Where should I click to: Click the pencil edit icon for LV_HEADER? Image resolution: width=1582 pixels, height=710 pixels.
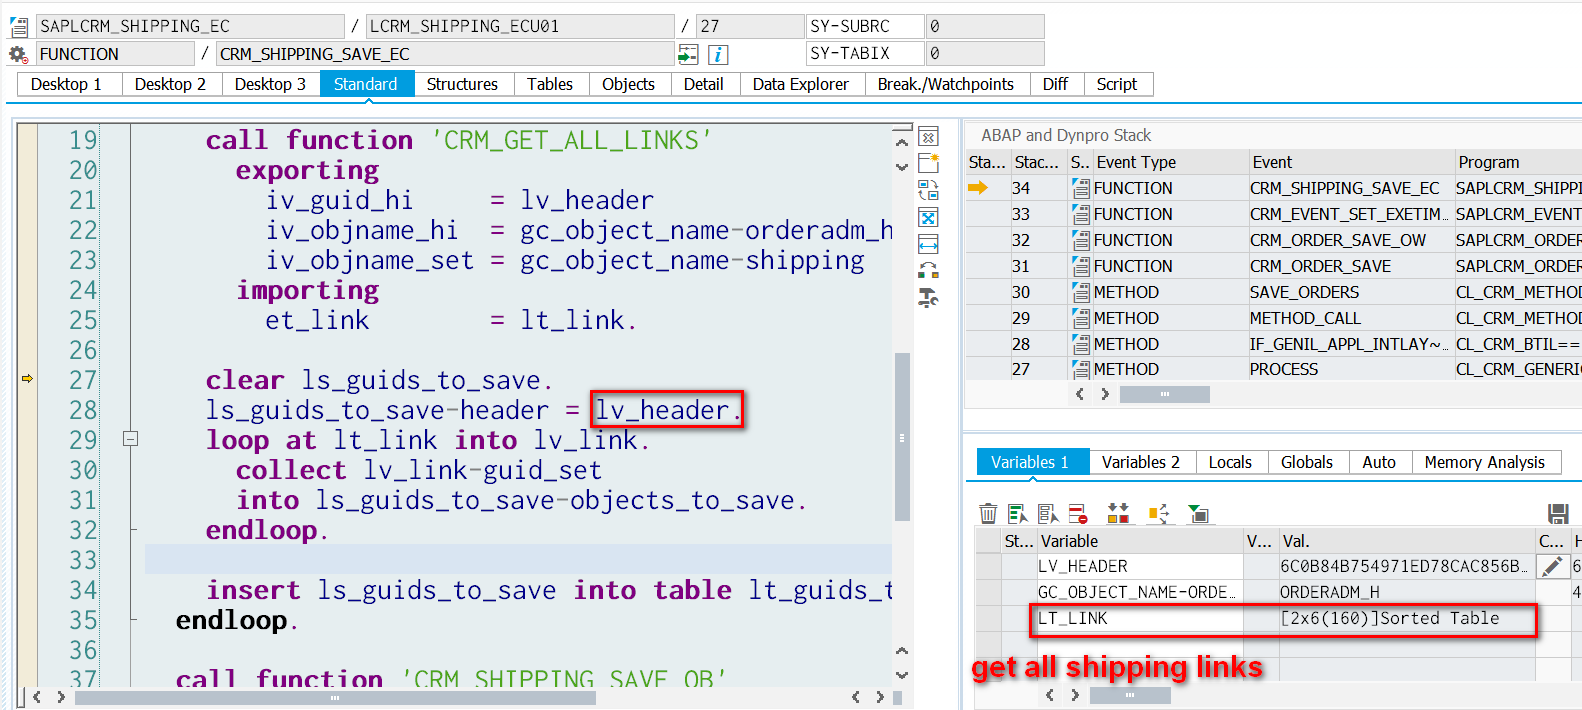[x=1552, y=567]
